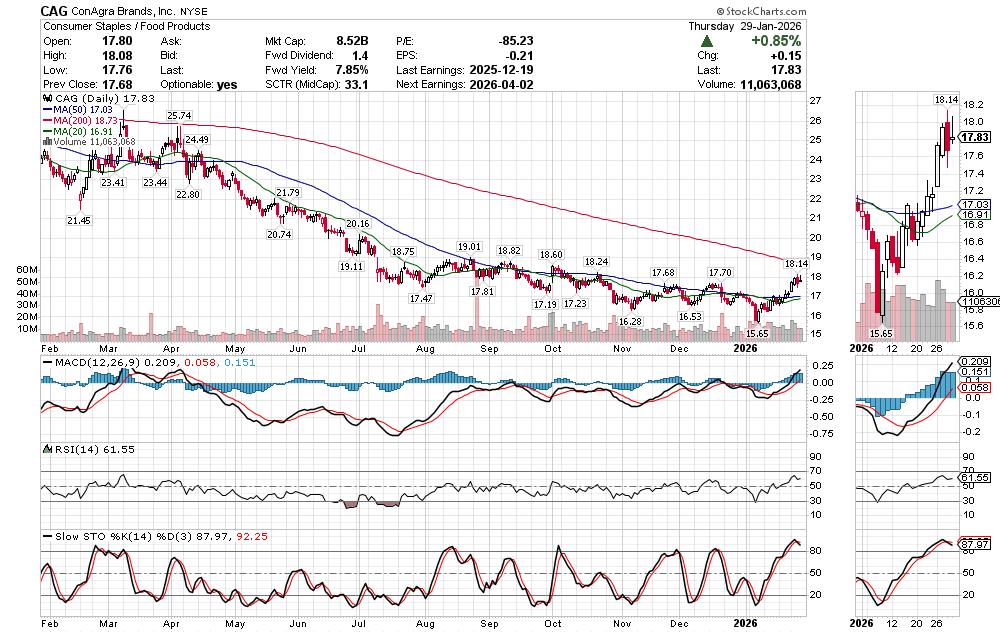Click the green up-arrow change indicator
The image size is (1000, 633).
coord(707,41)
